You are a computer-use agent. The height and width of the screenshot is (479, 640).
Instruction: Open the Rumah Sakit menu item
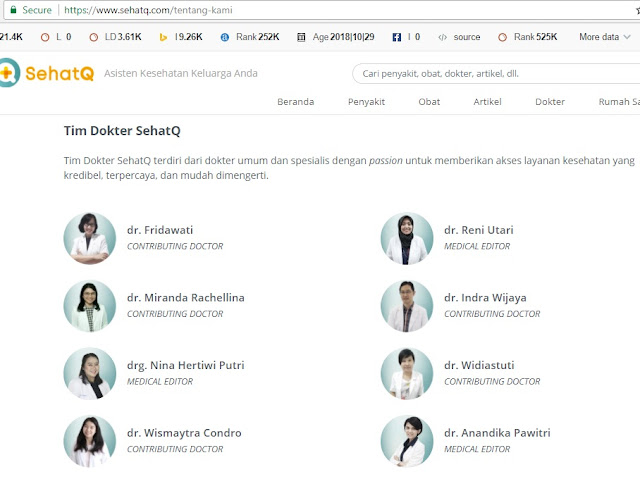pos(619,102)
